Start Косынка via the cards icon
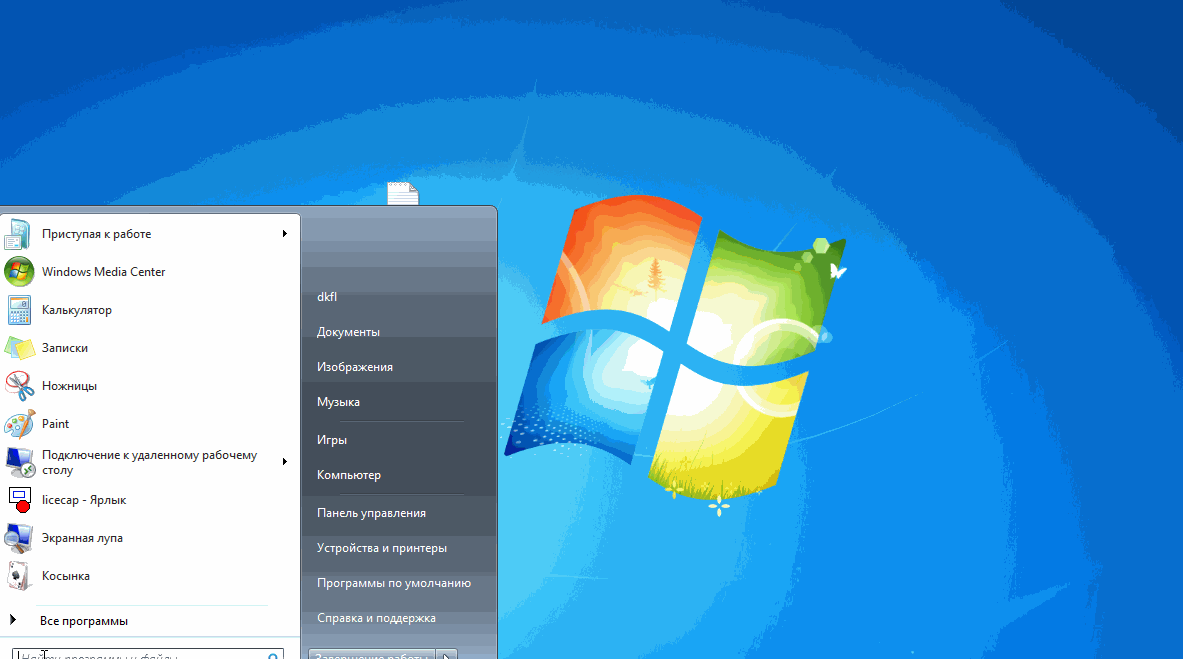The image size is (1183, 659). point(18,576)
